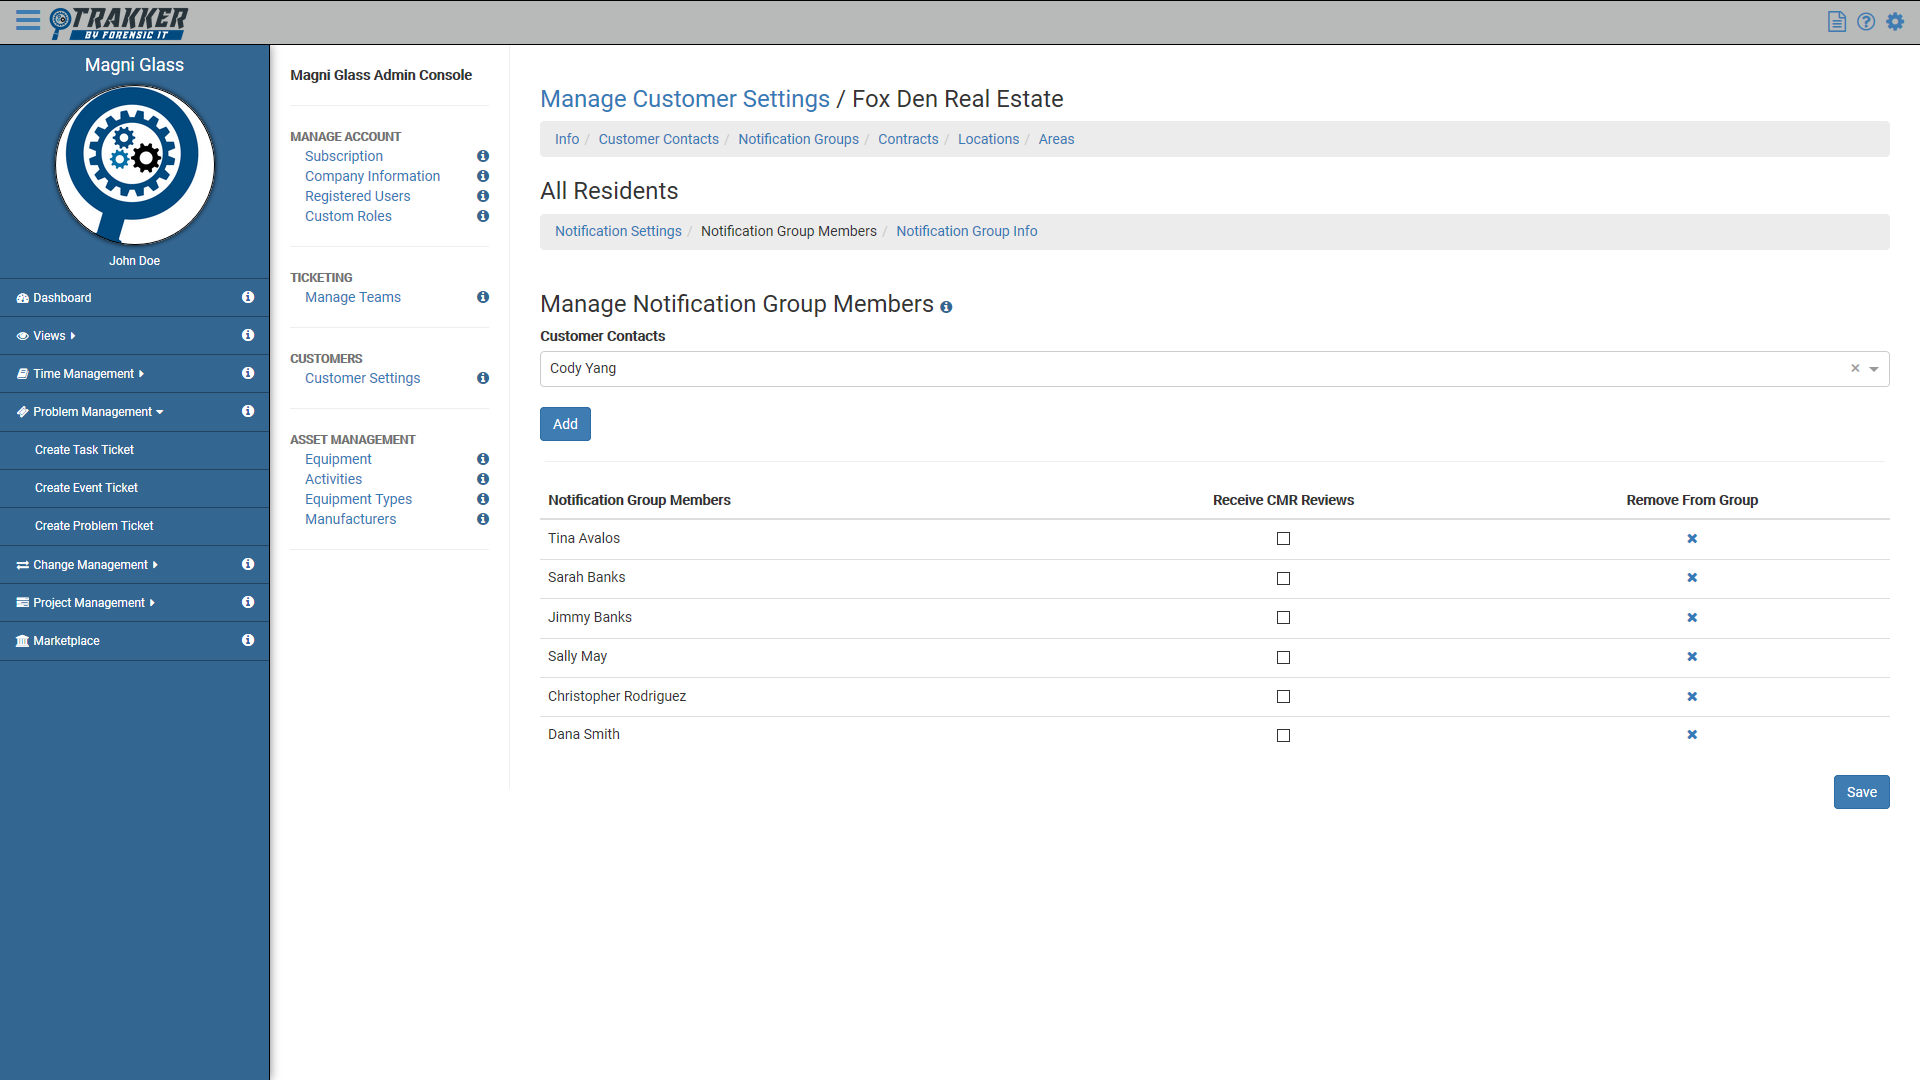The image size is (1920, 1080).
Task: Open the document icon in top bar
Action: (x=1836, y=22)
